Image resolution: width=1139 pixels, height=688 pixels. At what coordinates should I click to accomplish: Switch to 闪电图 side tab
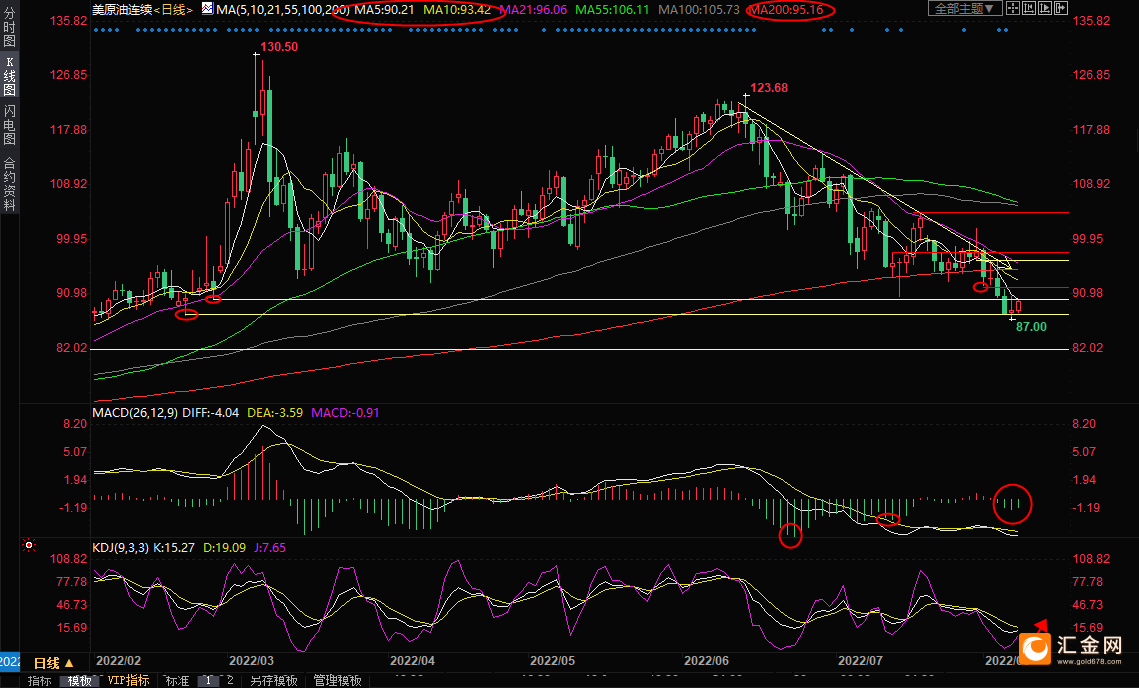(x=9, y=124)
